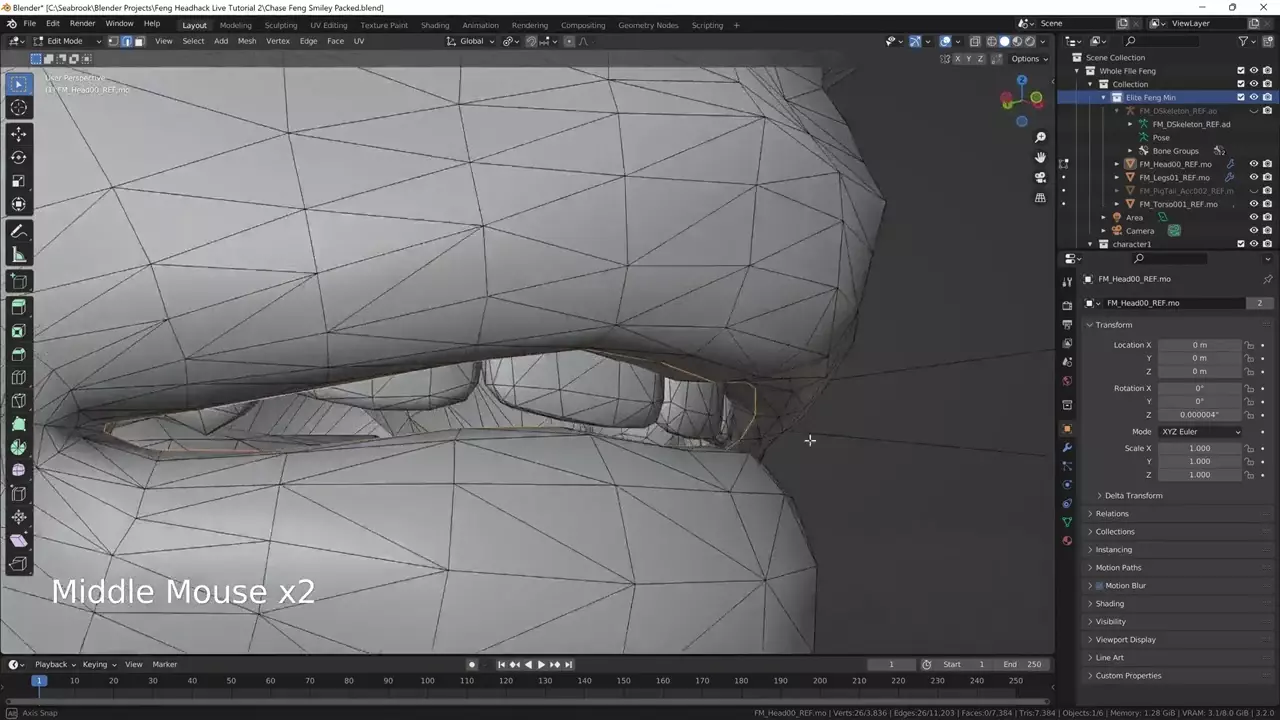Click the pan hand viewport icon
The height and width of the screenshot is (720, 1280).
click(1040, 157)
